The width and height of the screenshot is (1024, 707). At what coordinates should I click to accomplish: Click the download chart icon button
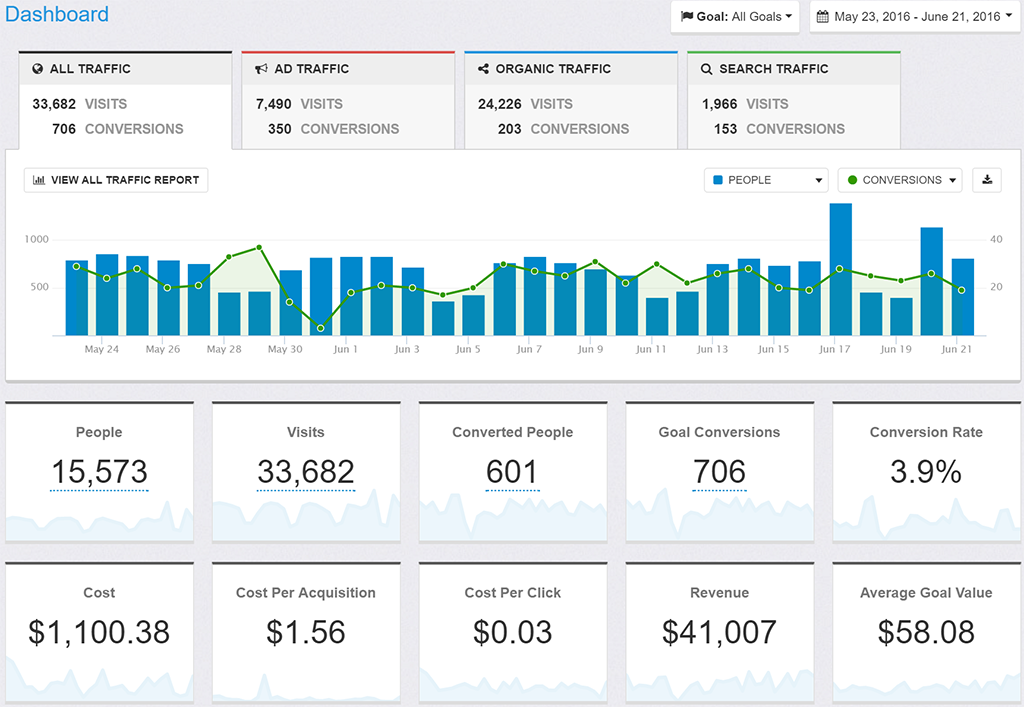987,180
